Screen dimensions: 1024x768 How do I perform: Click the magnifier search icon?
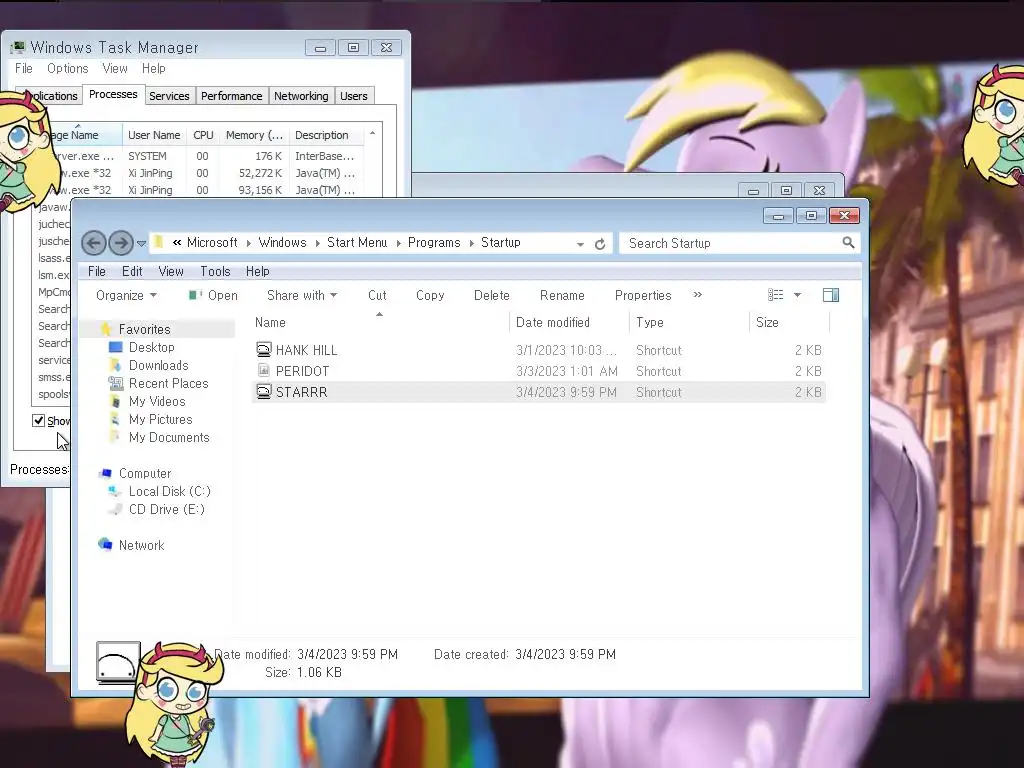(848, 243)
